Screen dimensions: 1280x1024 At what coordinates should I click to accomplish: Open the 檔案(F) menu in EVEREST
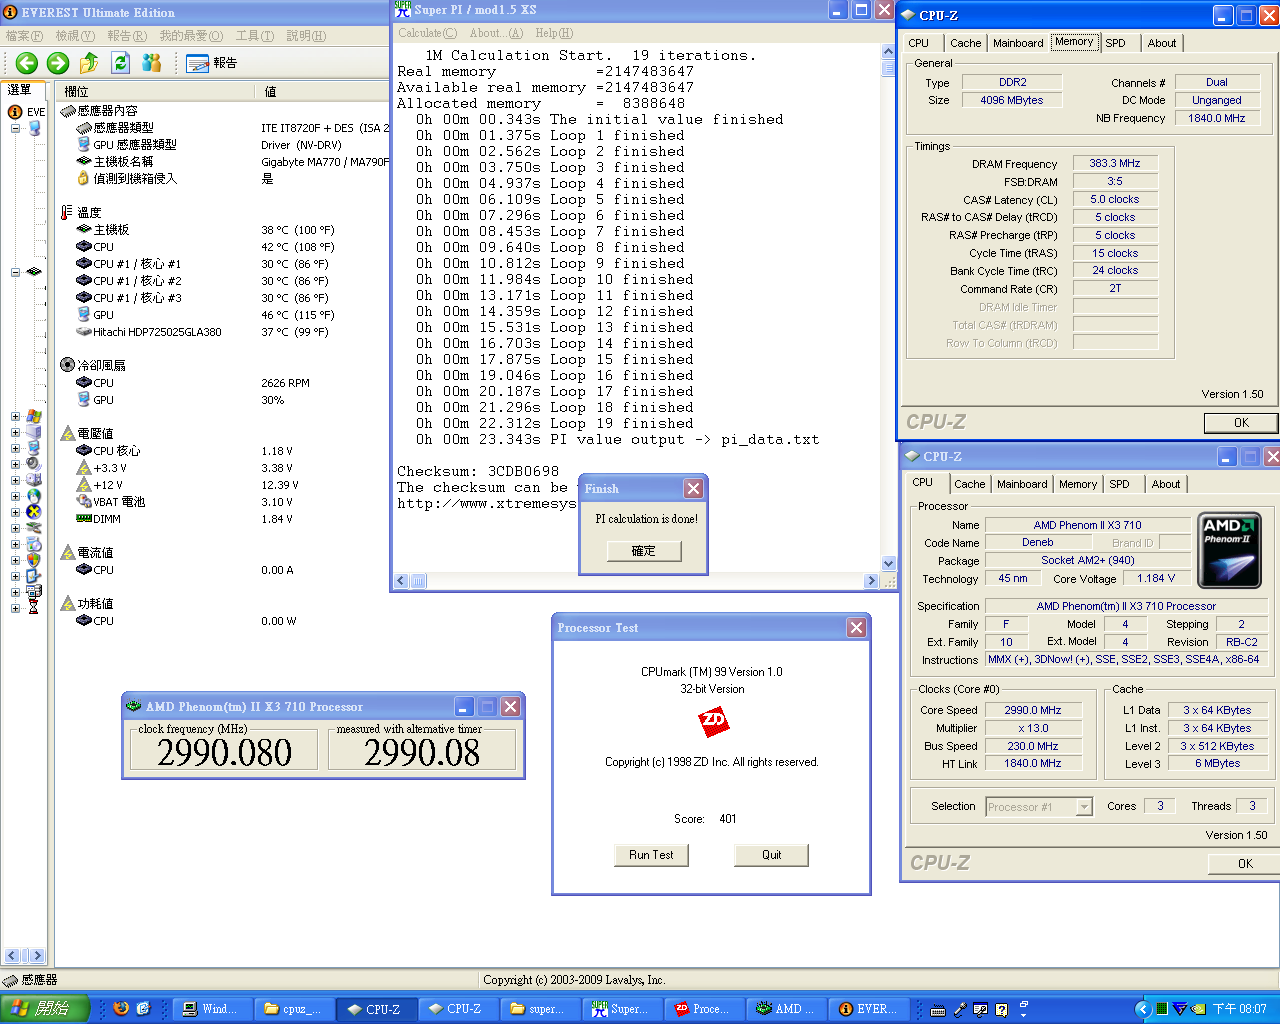(x=25, y=36)
